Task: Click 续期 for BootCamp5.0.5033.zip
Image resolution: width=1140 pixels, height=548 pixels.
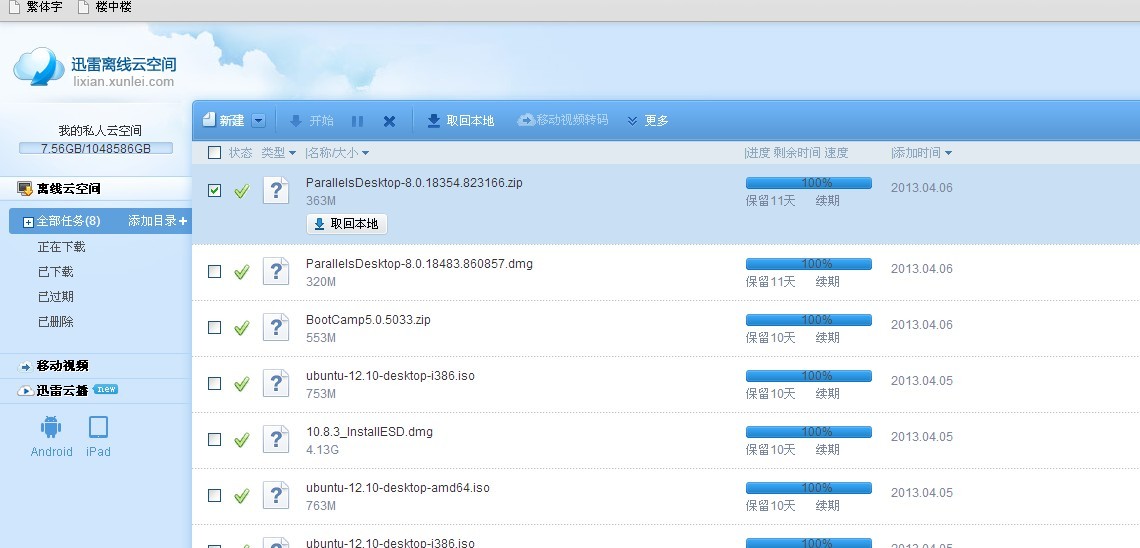Action: pyautogui.click(x=827, y=337)
